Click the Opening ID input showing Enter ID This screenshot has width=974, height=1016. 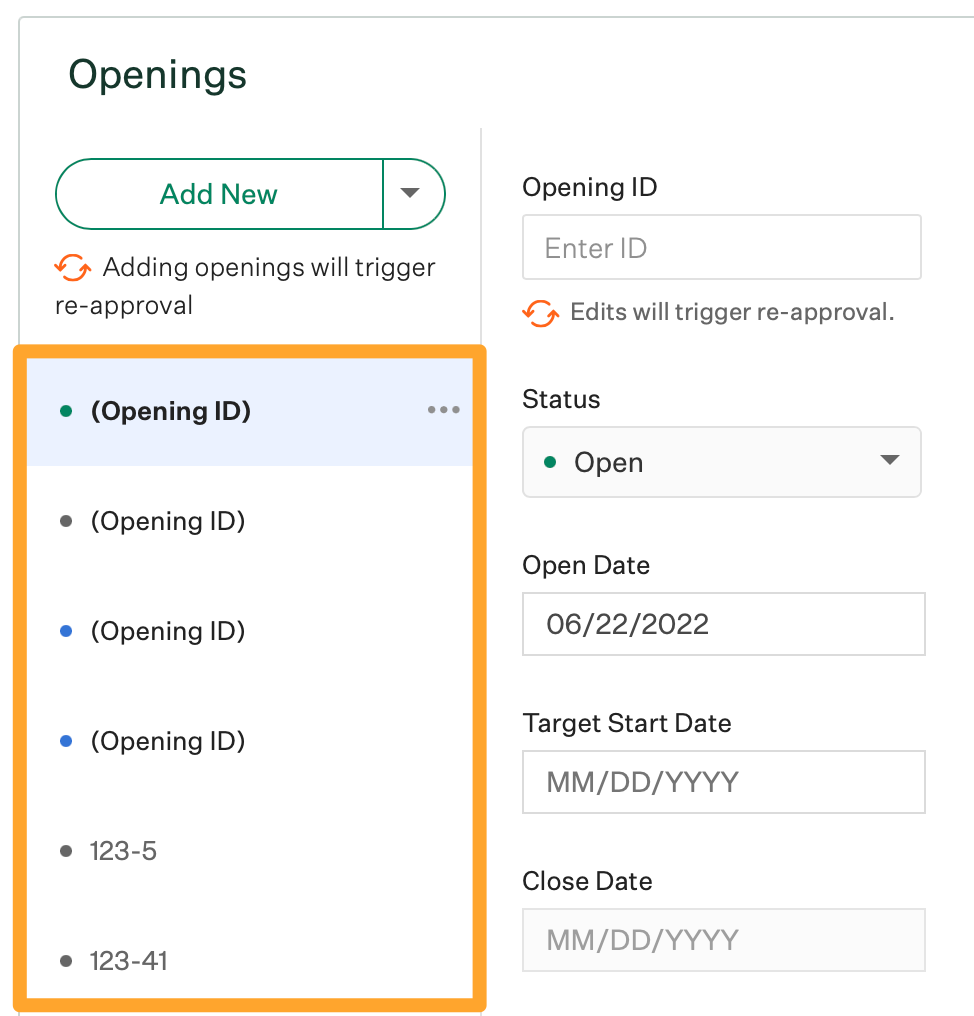pos(721,247)
